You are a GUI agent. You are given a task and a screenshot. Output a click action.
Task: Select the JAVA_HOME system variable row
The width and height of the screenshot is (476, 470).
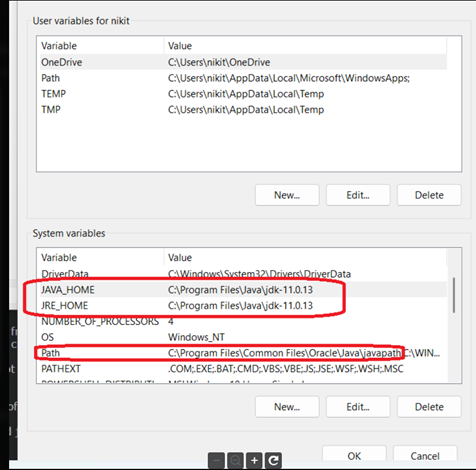tap(243, 289)
